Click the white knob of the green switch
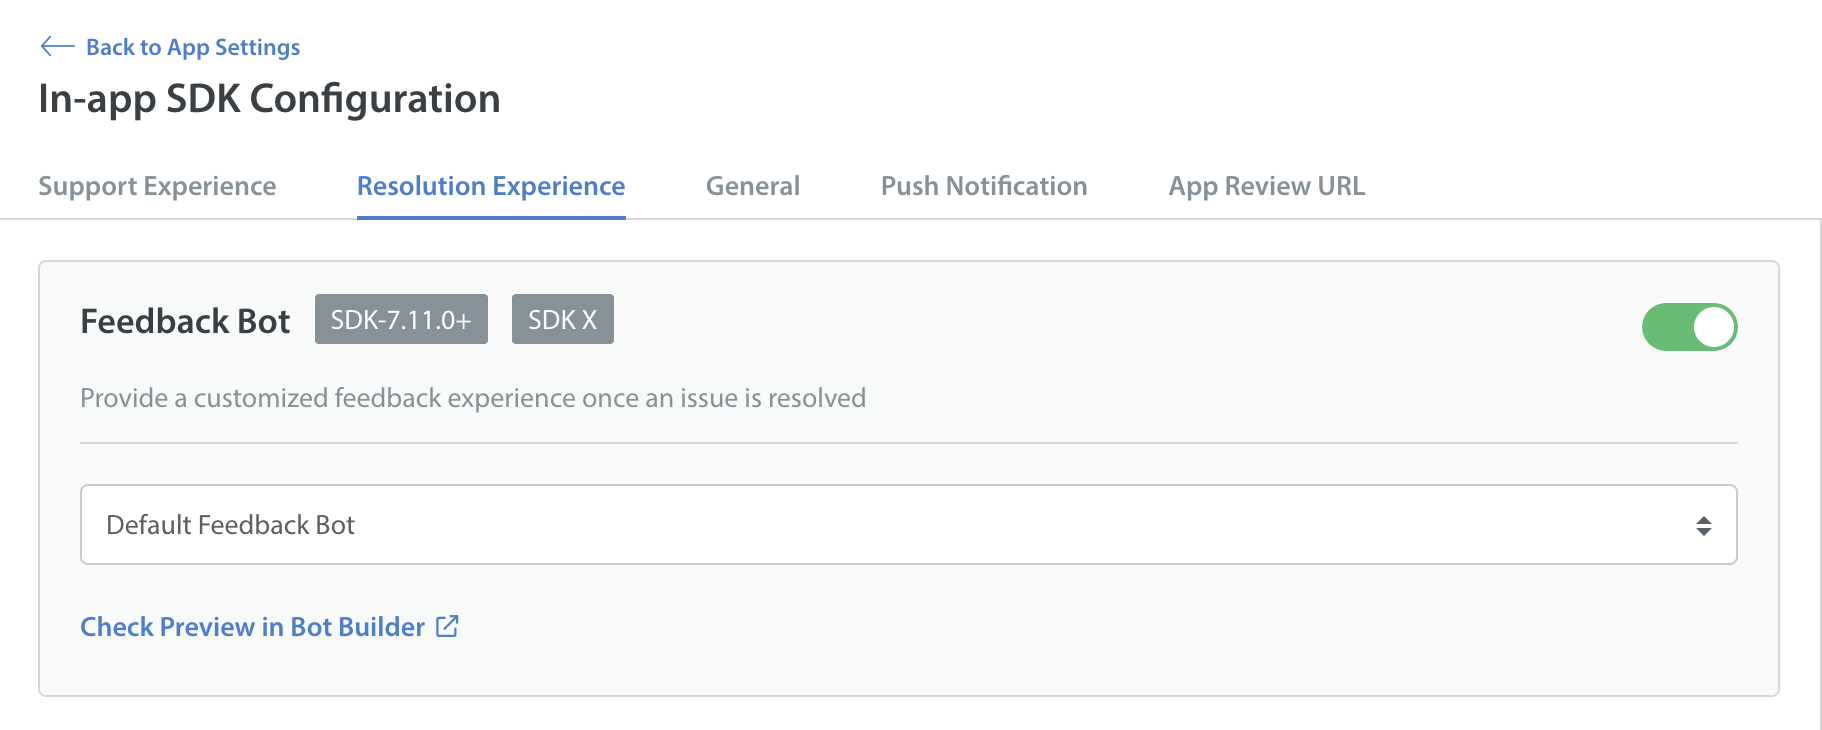1822x730 pixels. (1714, 327)
